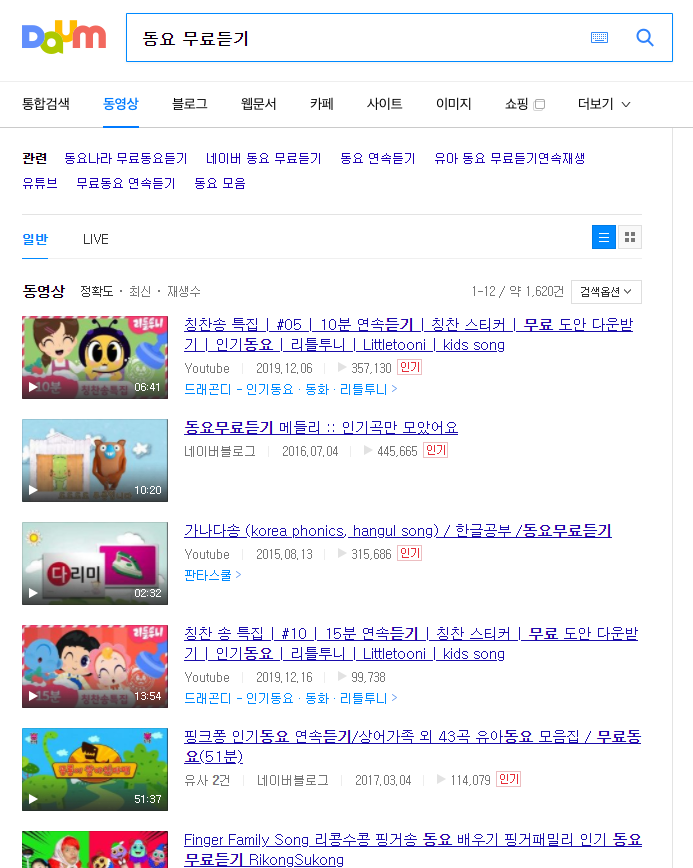Open 동요무료듣기 메들리 video title

click(321, 427)
